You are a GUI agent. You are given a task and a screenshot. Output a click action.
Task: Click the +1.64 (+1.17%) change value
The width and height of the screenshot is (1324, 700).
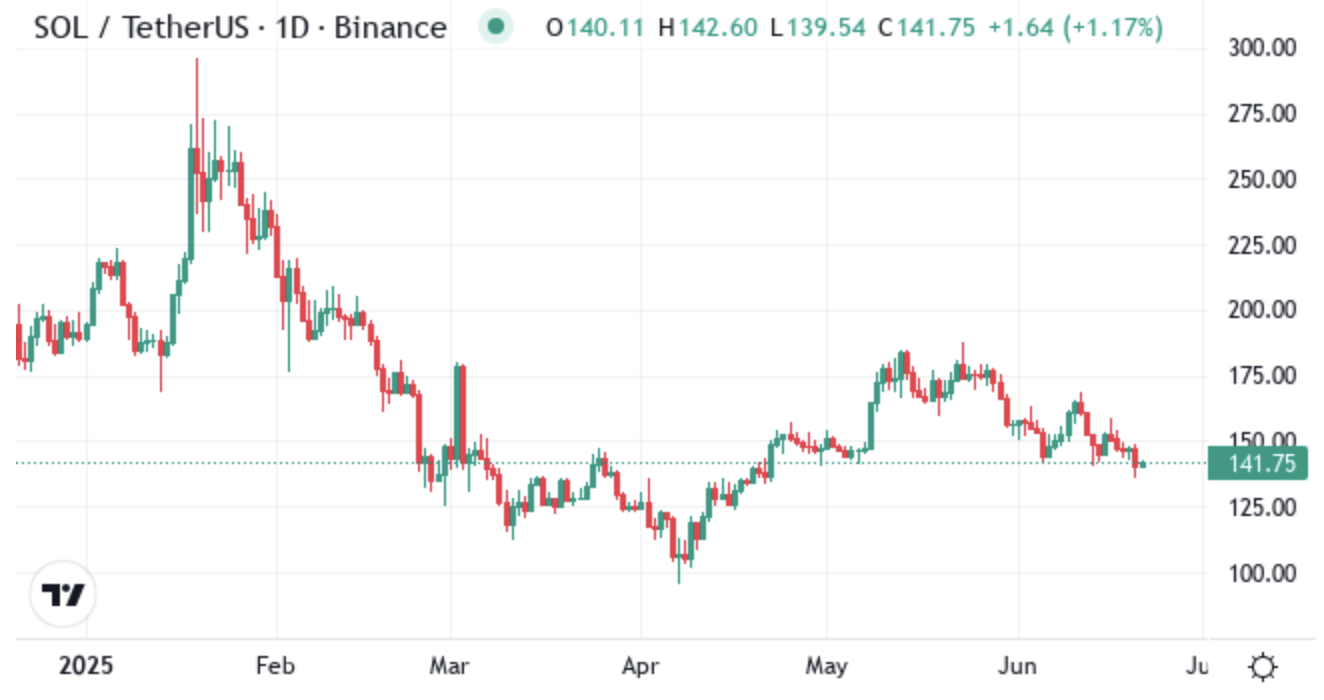pos(1075,28)
